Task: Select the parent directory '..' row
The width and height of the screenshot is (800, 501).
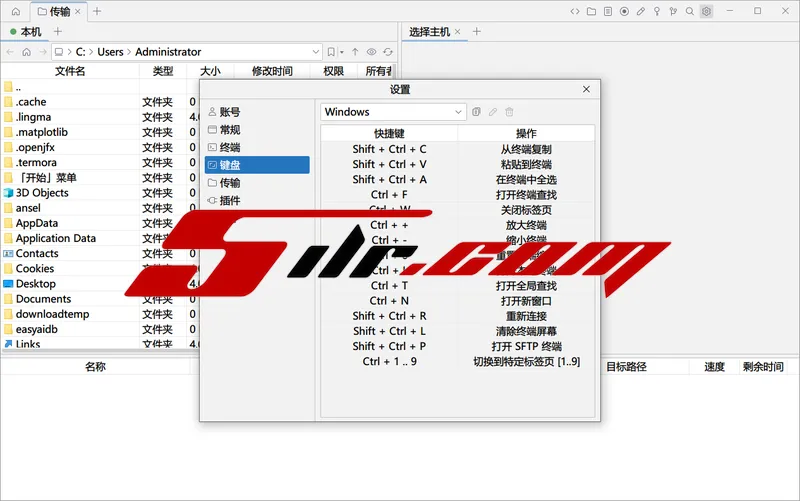Action: (x=100, y=87)
